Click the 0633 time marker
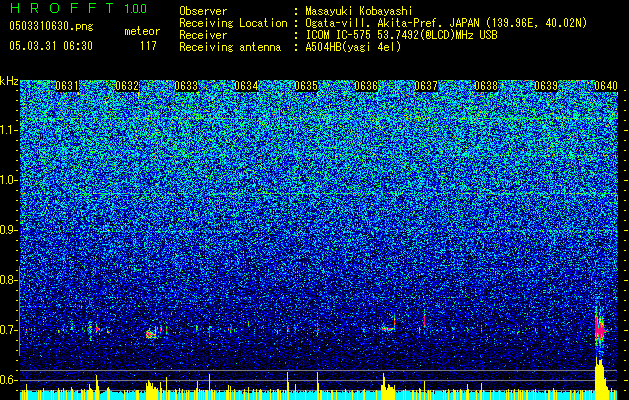Viewport: 629px width, 400px height. (186, 86)
